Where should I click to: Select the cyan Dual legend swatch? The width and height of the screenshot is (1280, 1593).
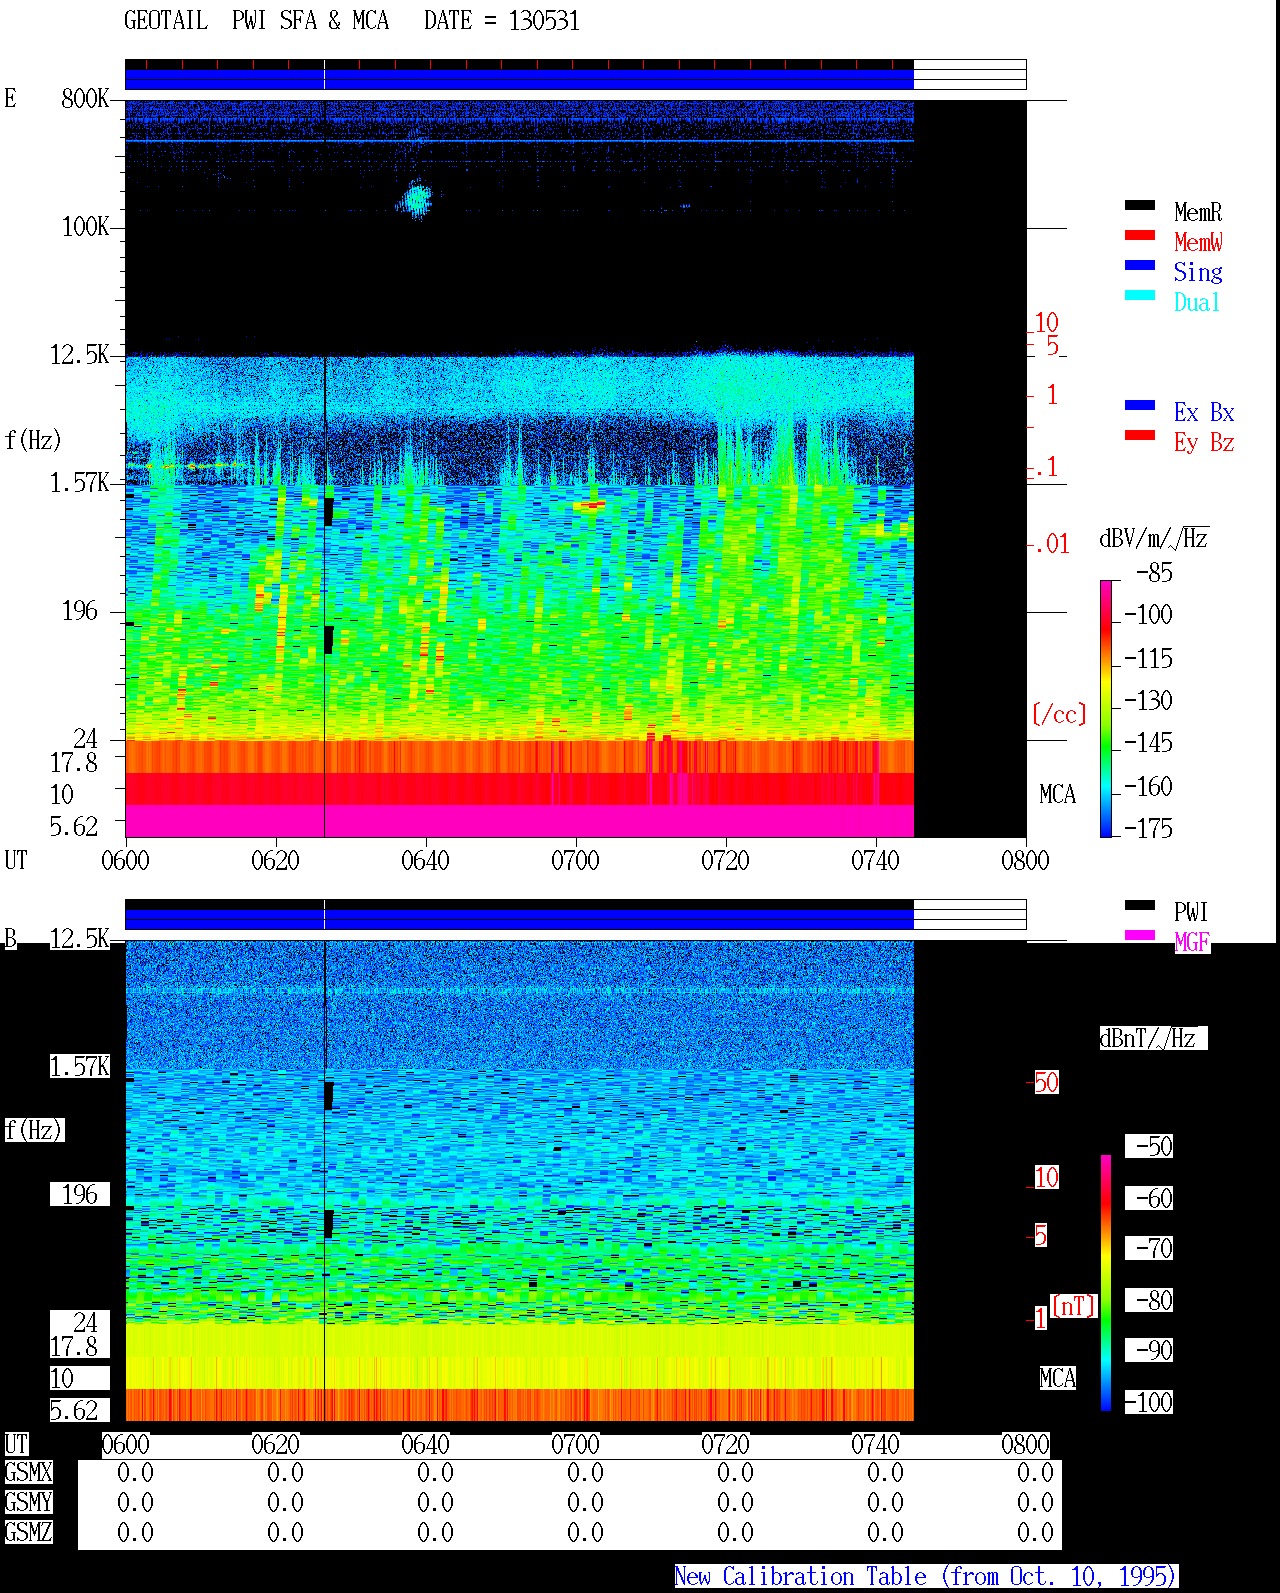point(1140,295)
